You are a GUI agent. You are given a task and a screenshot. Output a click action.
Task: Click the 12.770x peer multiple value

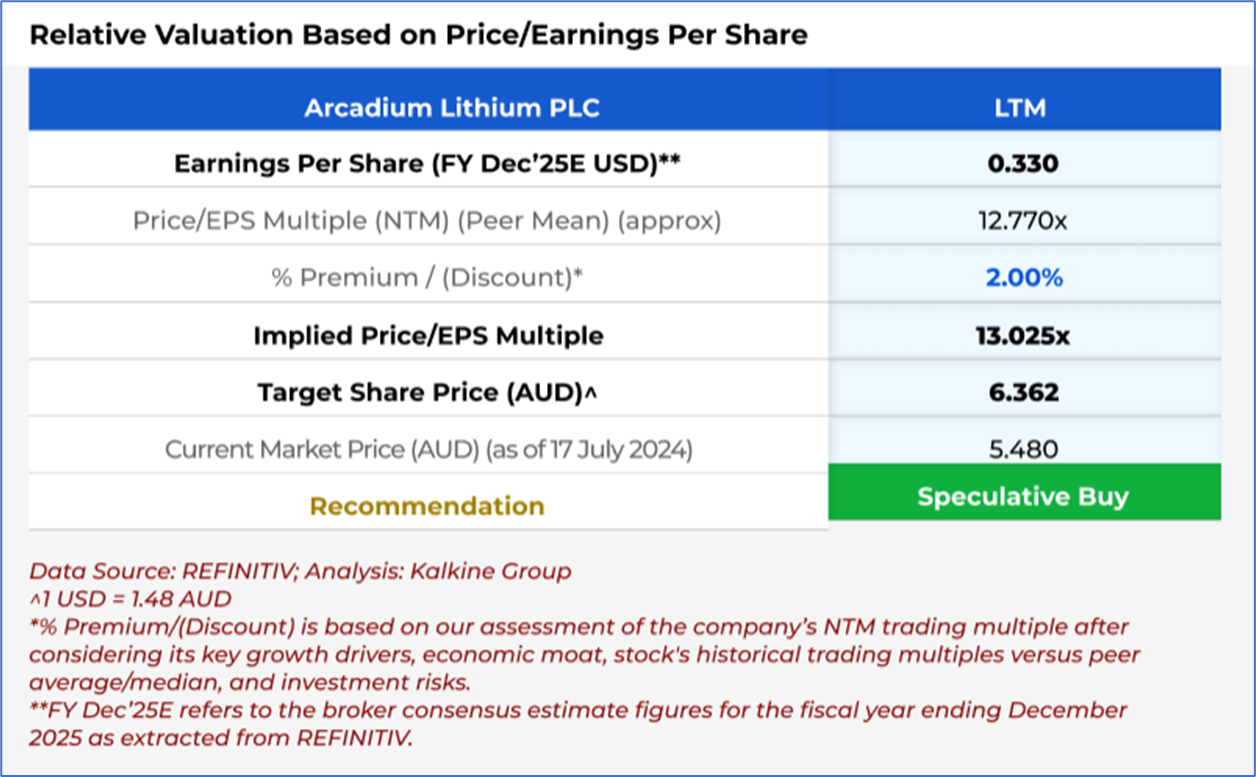pyautogui.click(x=1023, y=221)
